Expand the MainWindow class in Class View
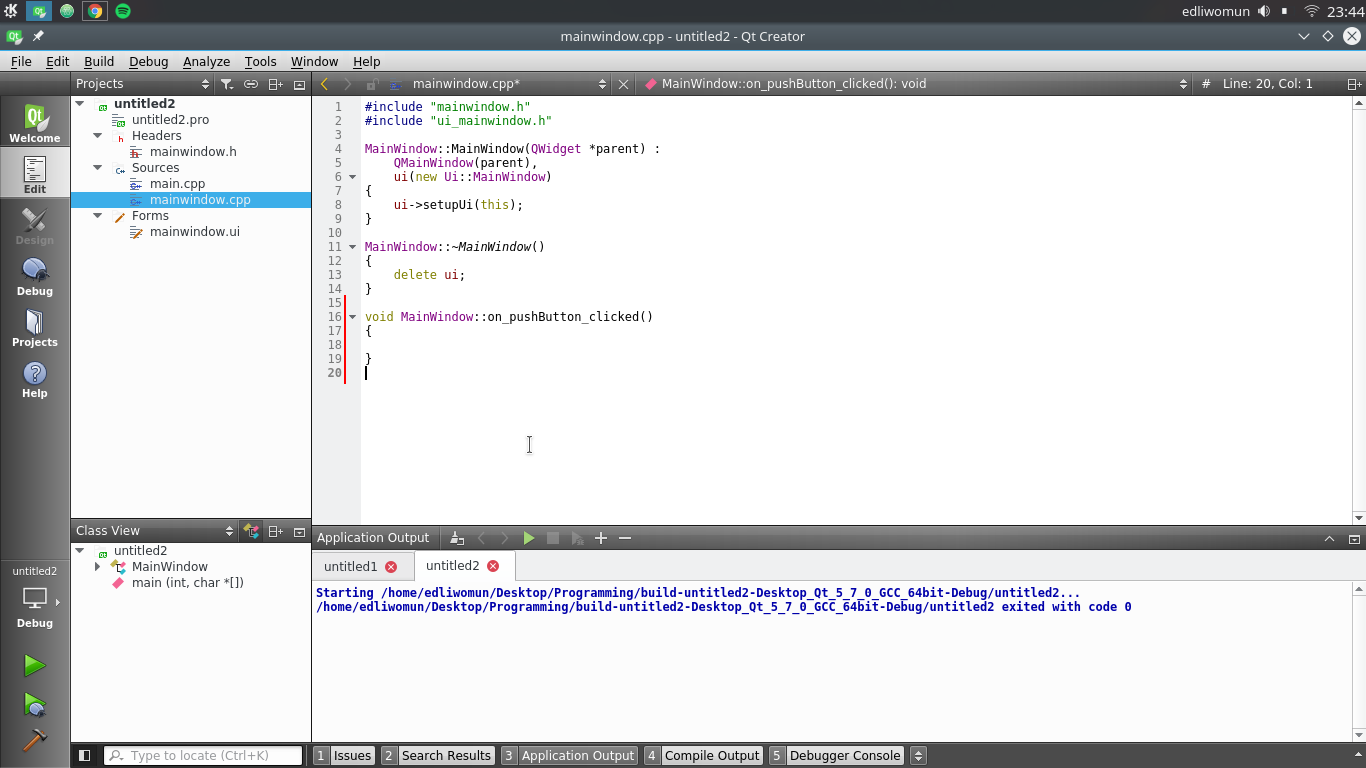Viewport: 1366px width, 768px height. coord(98,566)
